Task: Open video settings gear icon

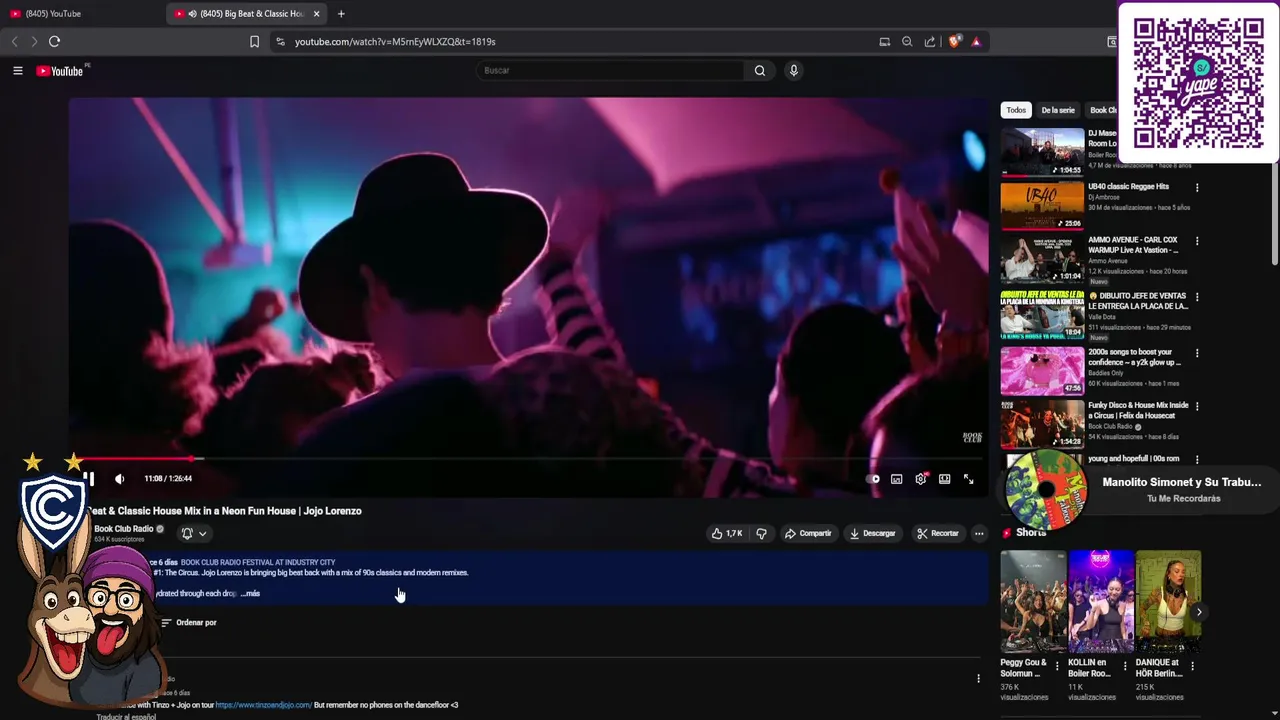Action: (x=921, y=479)
